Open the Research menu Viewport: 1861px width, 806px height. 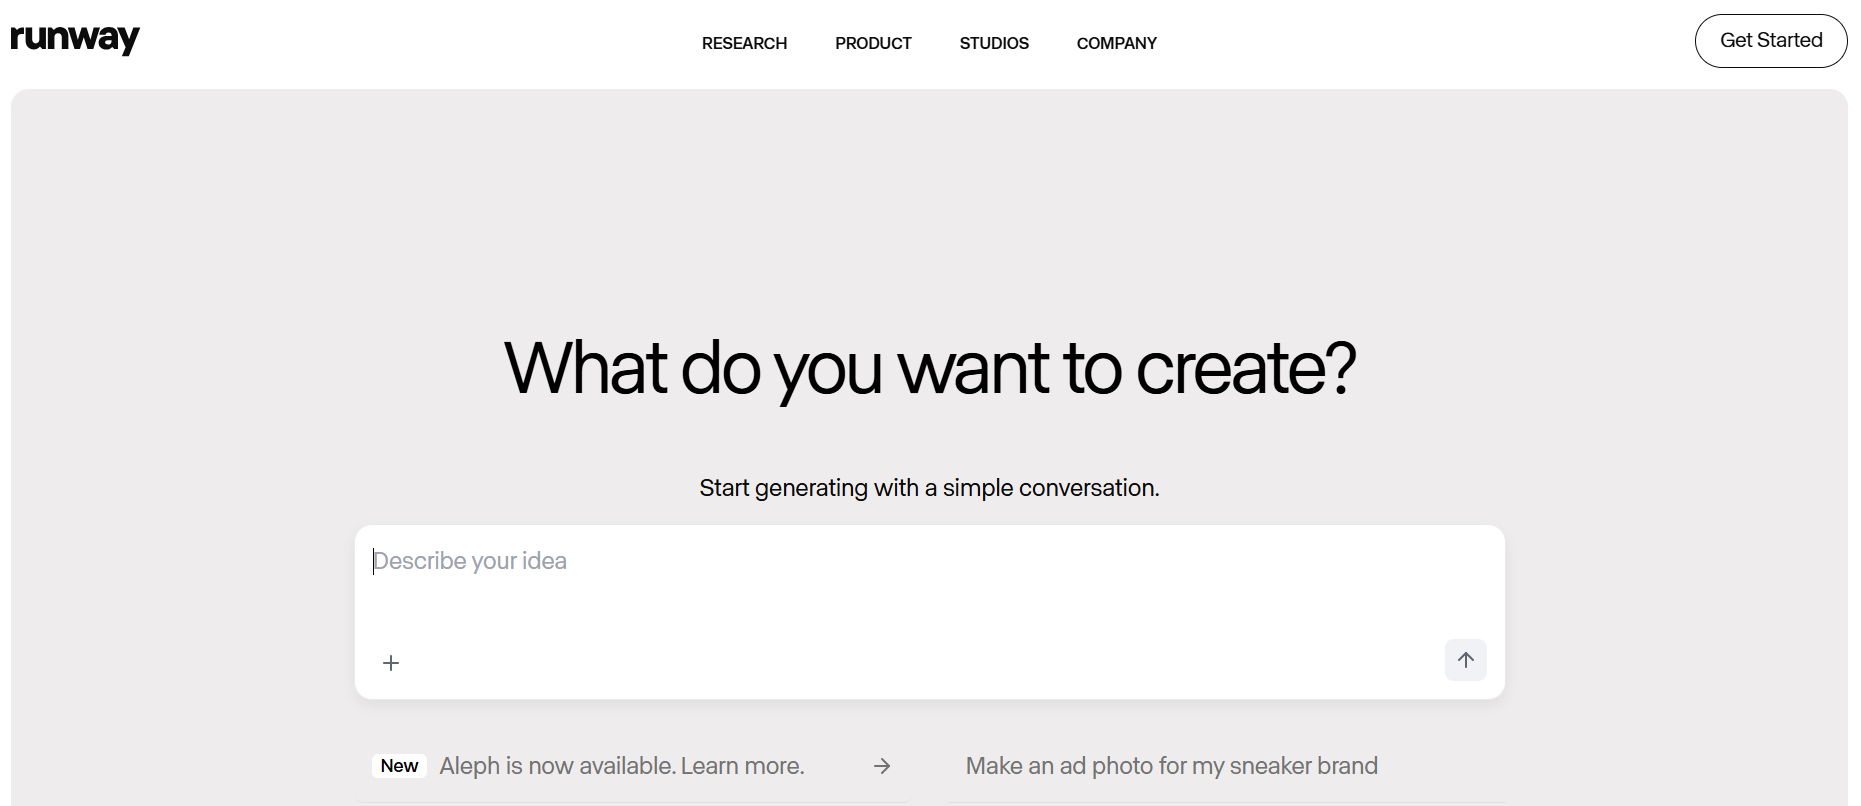[744, 43]
